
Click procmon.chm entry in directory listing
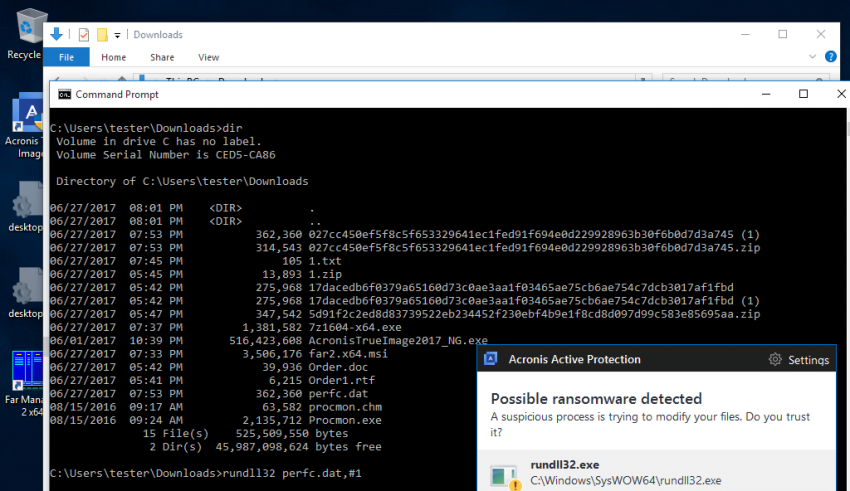[345, 407]
